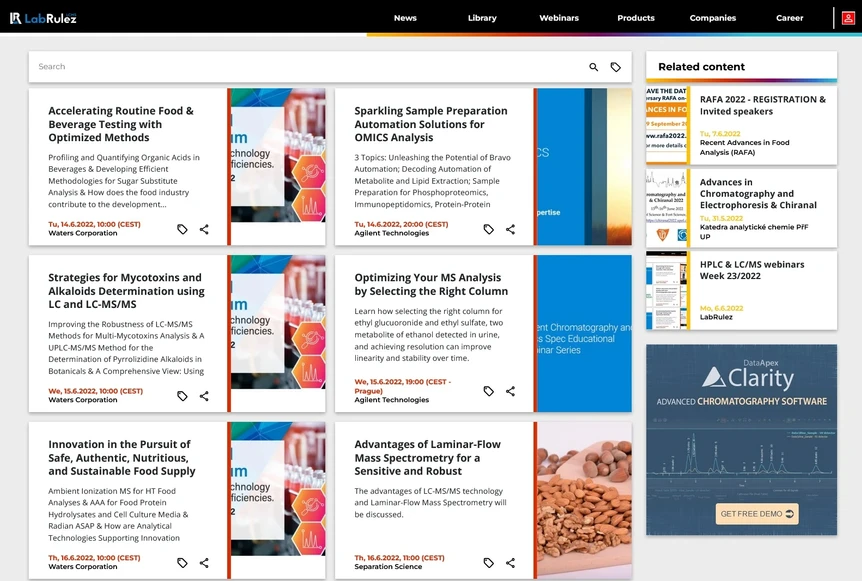Share the Advantages of Laminar-Flow webinar
This screenshot has width=862, height=581.
click(x=510, y=562)
